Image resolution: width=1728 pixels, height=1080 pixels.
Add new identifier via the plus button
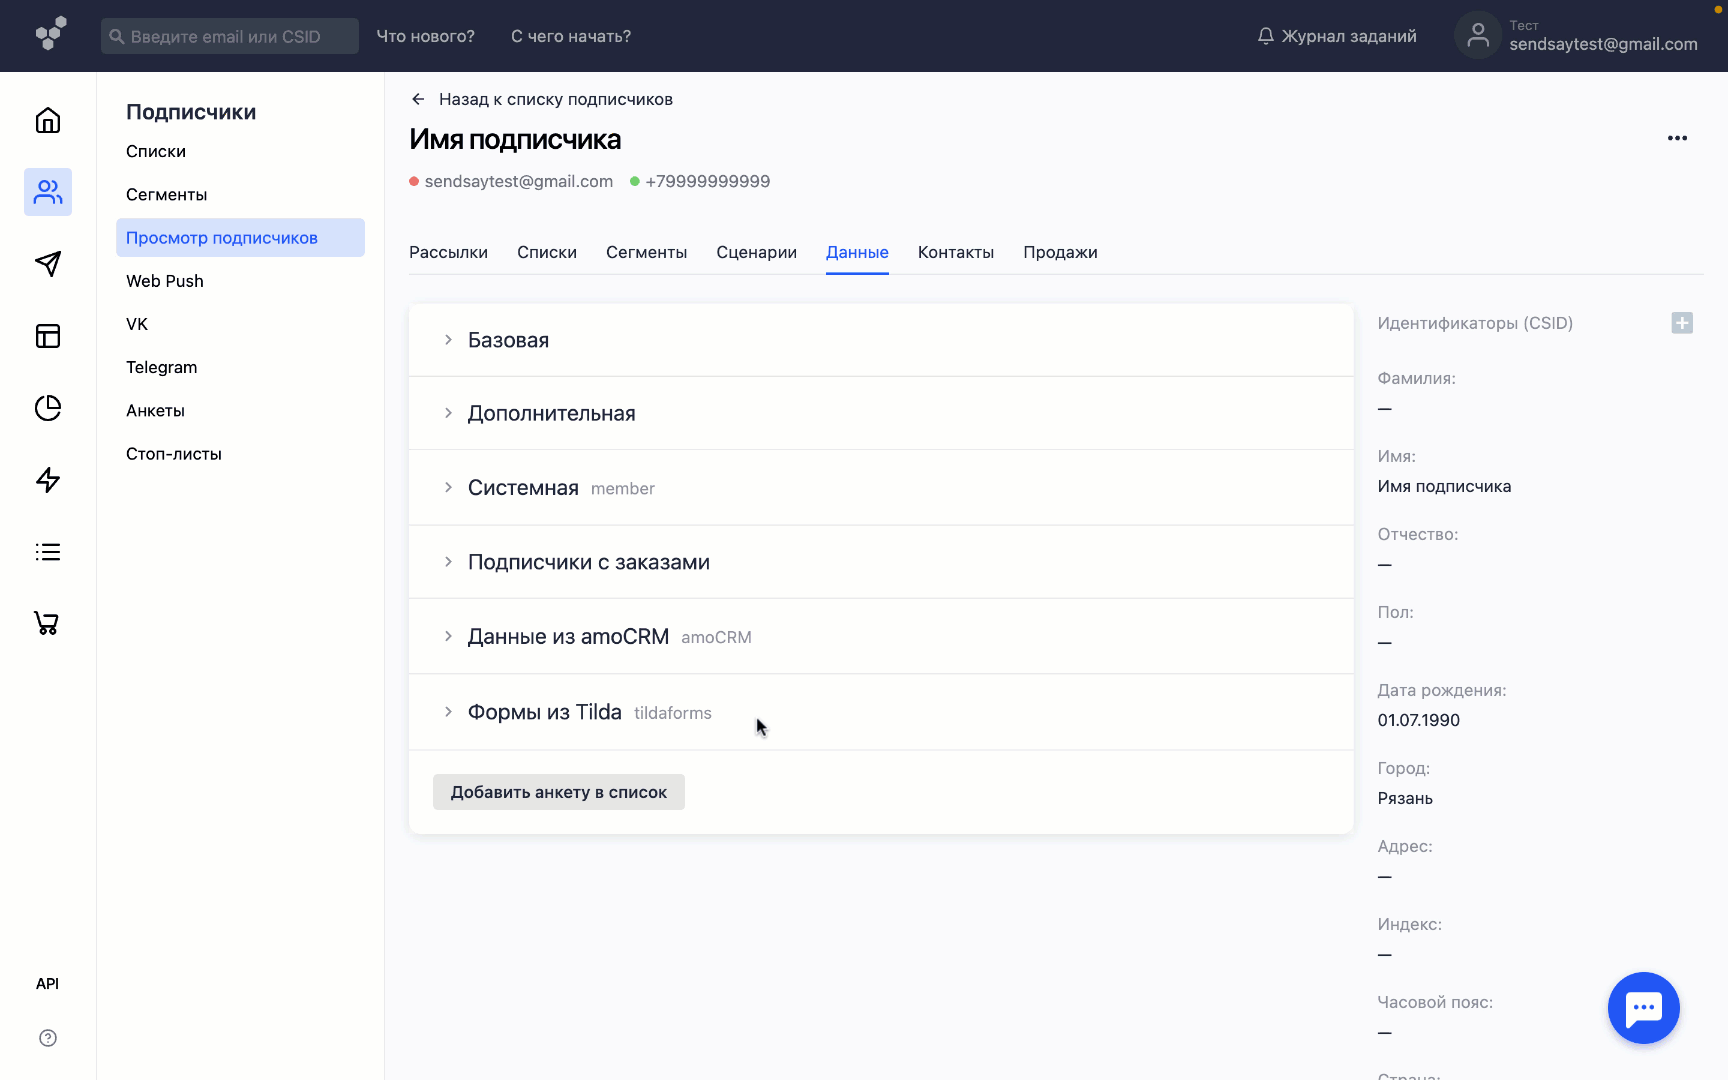pyautogui.click(x=1682, y=323)
